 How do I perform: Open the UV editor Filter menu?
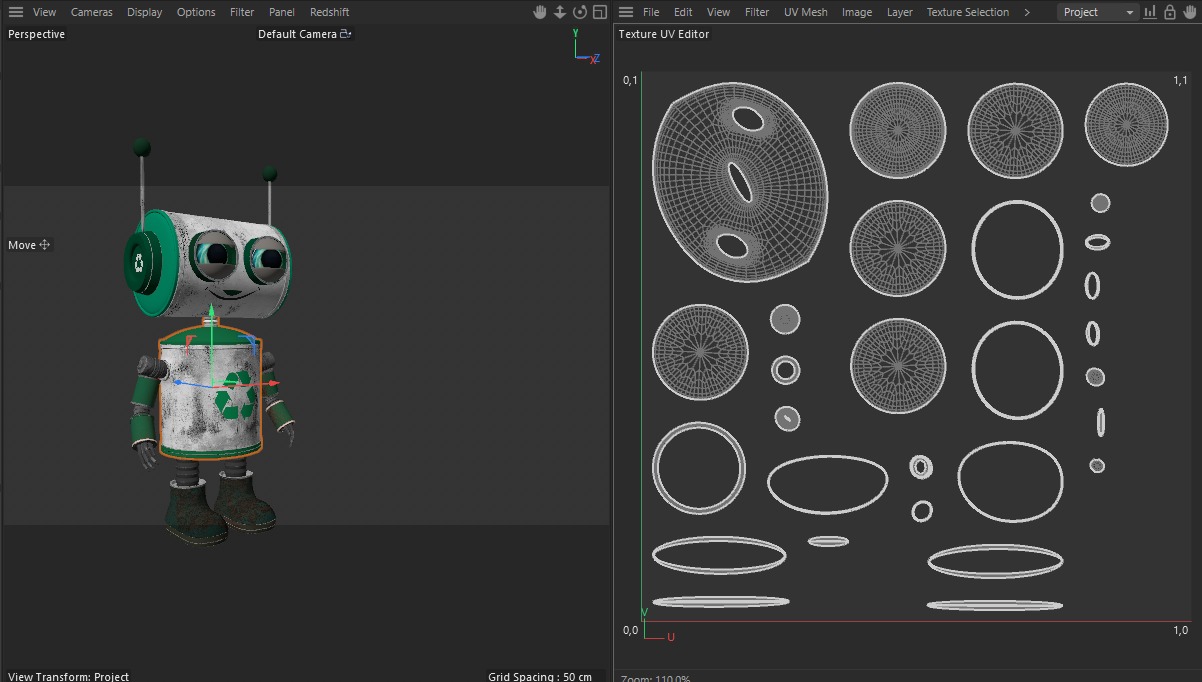click(x=758, y=12)
